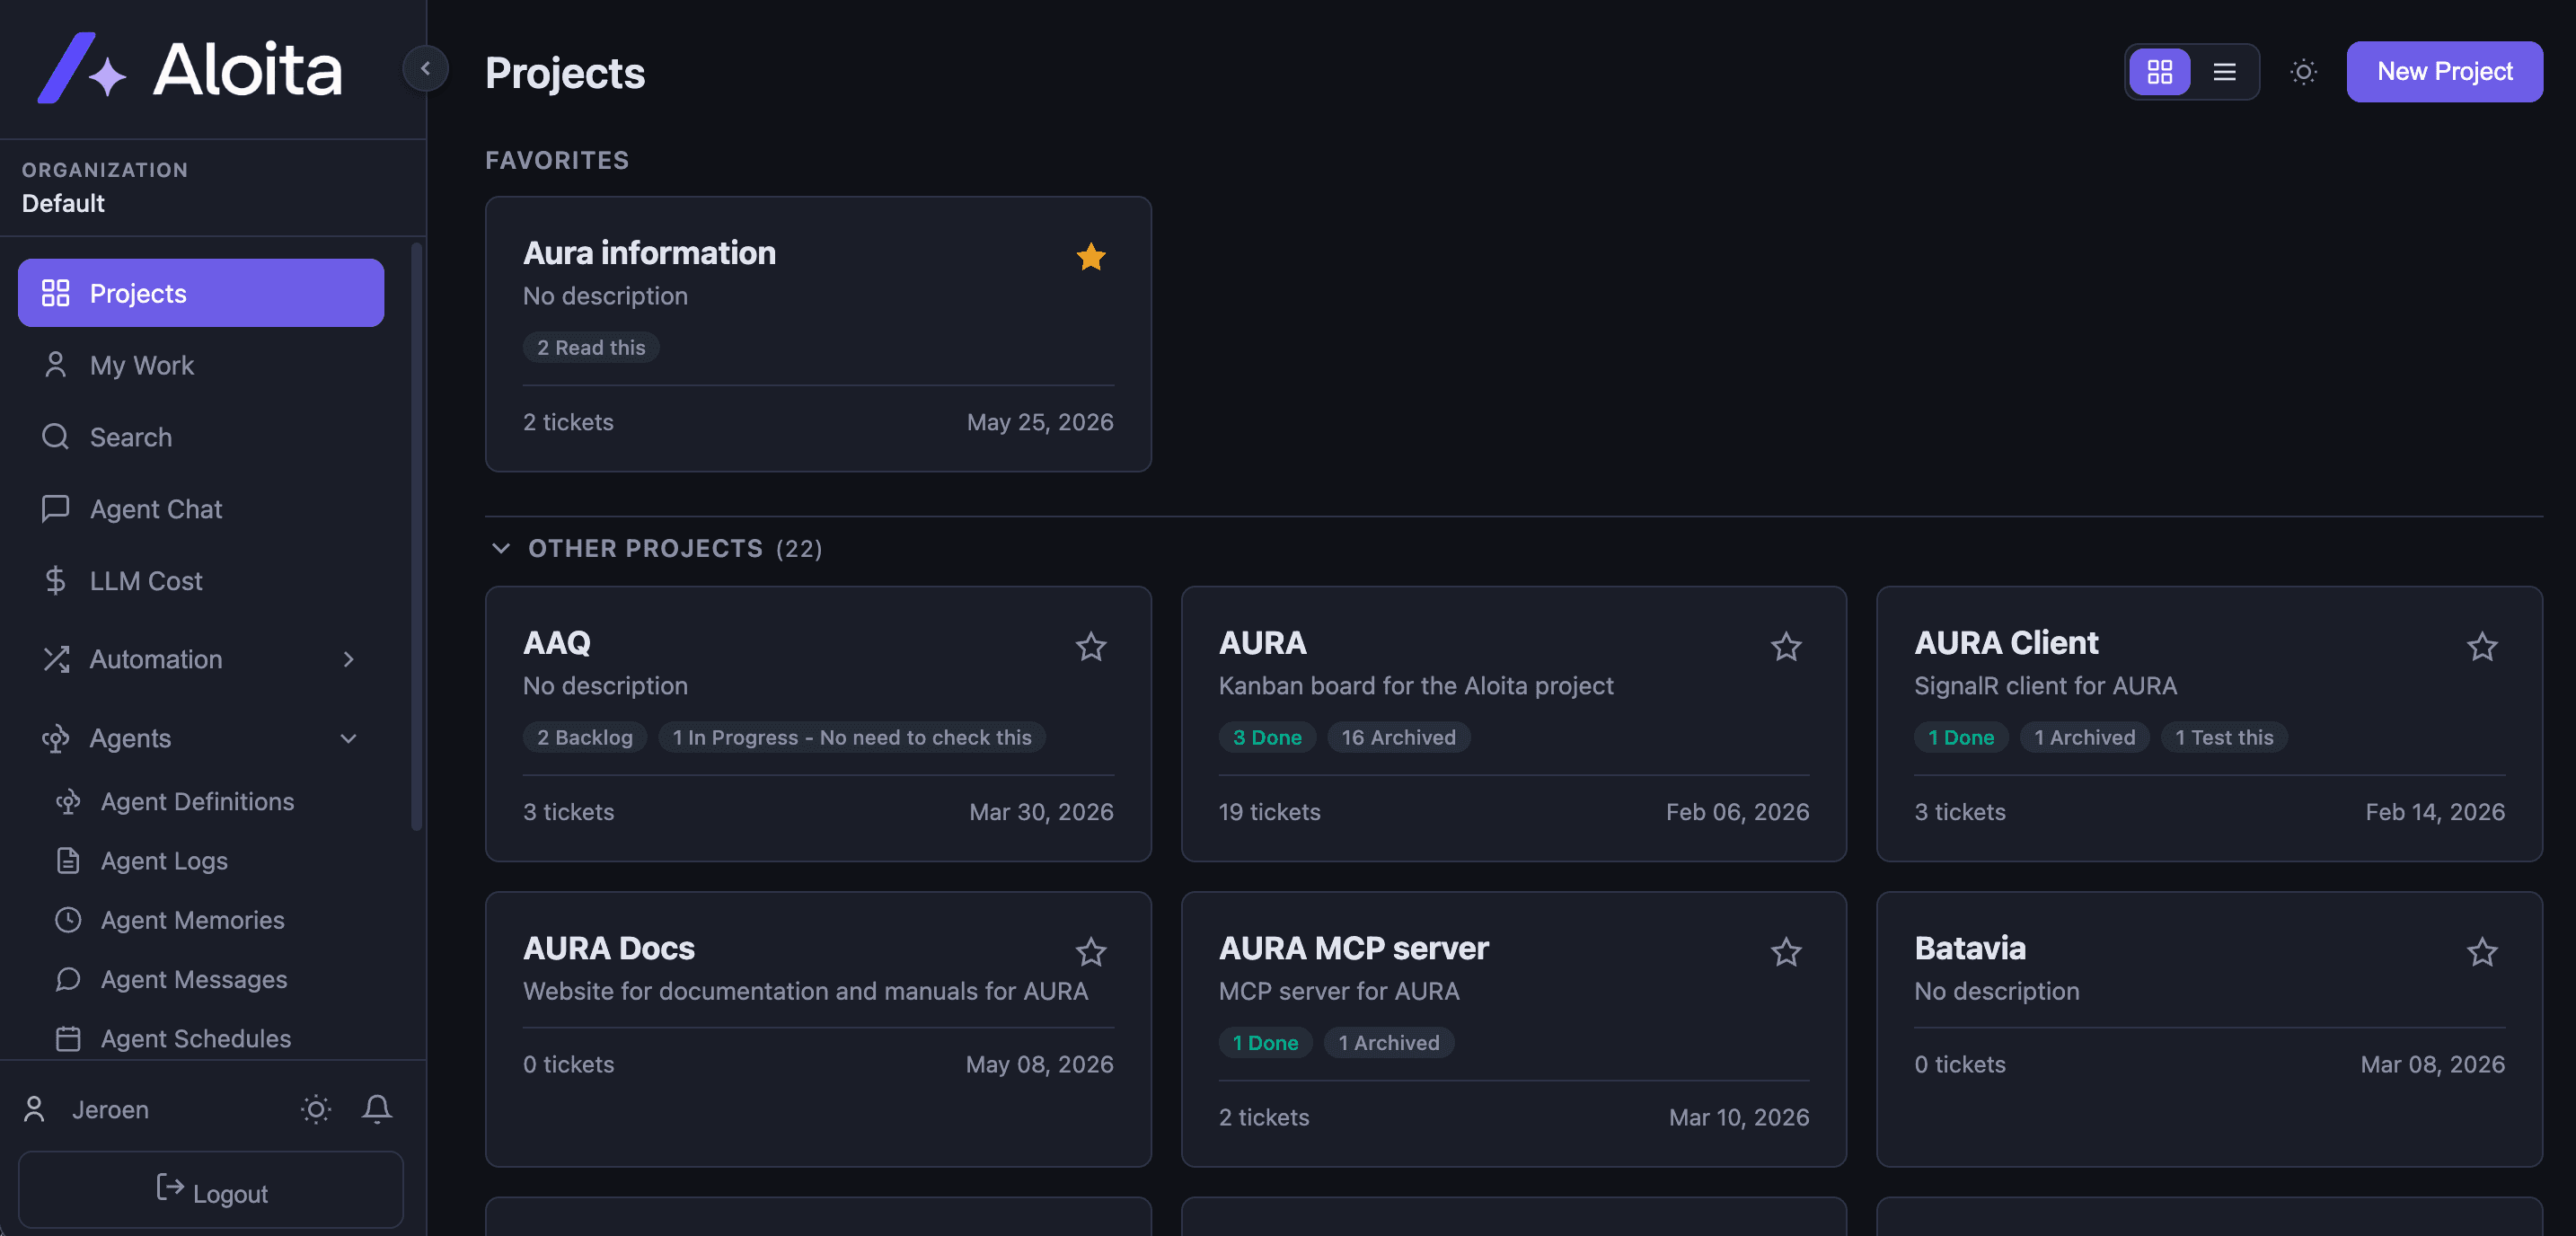
Task: Open the AURA Docs project
Action: point(818,1029)
